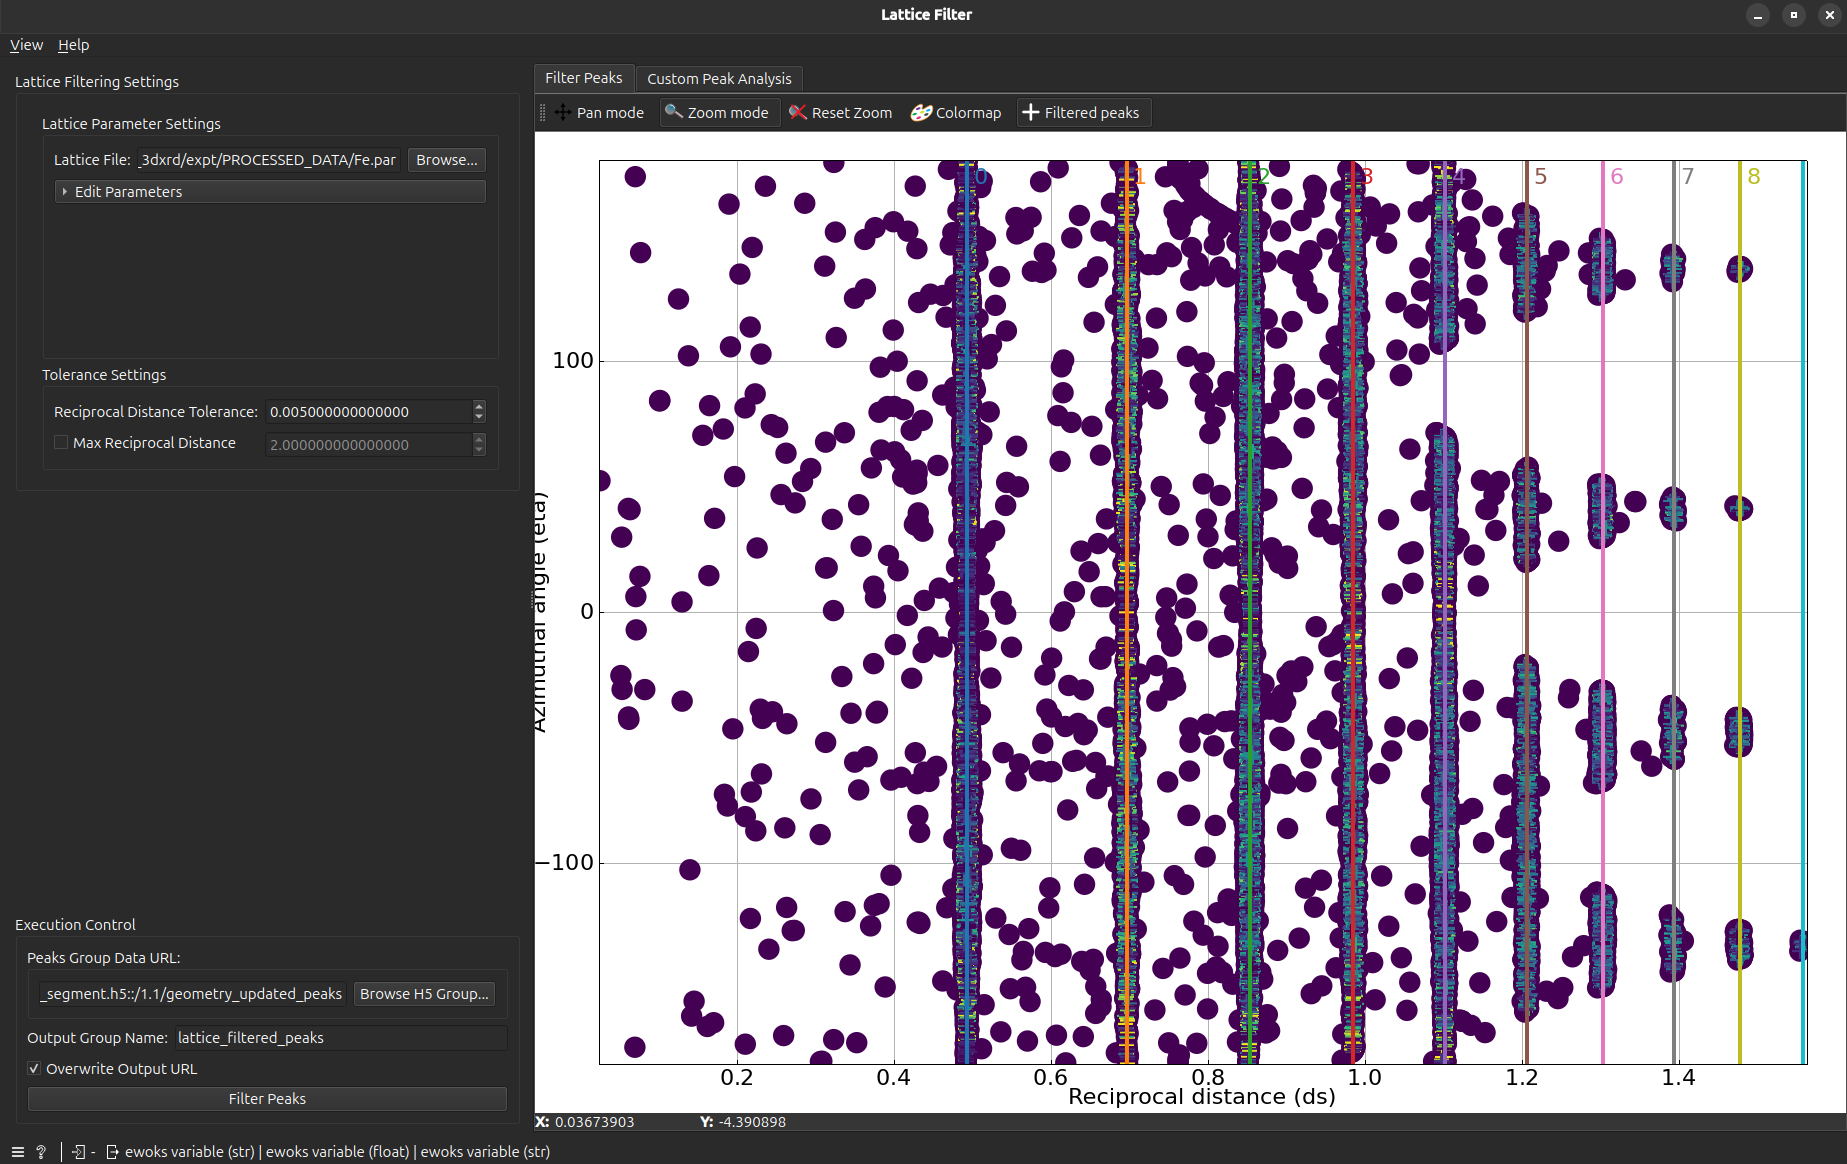Click Browse H5 Group... button
Viewport: 1847px width, 1164px height.
(424, 994)
